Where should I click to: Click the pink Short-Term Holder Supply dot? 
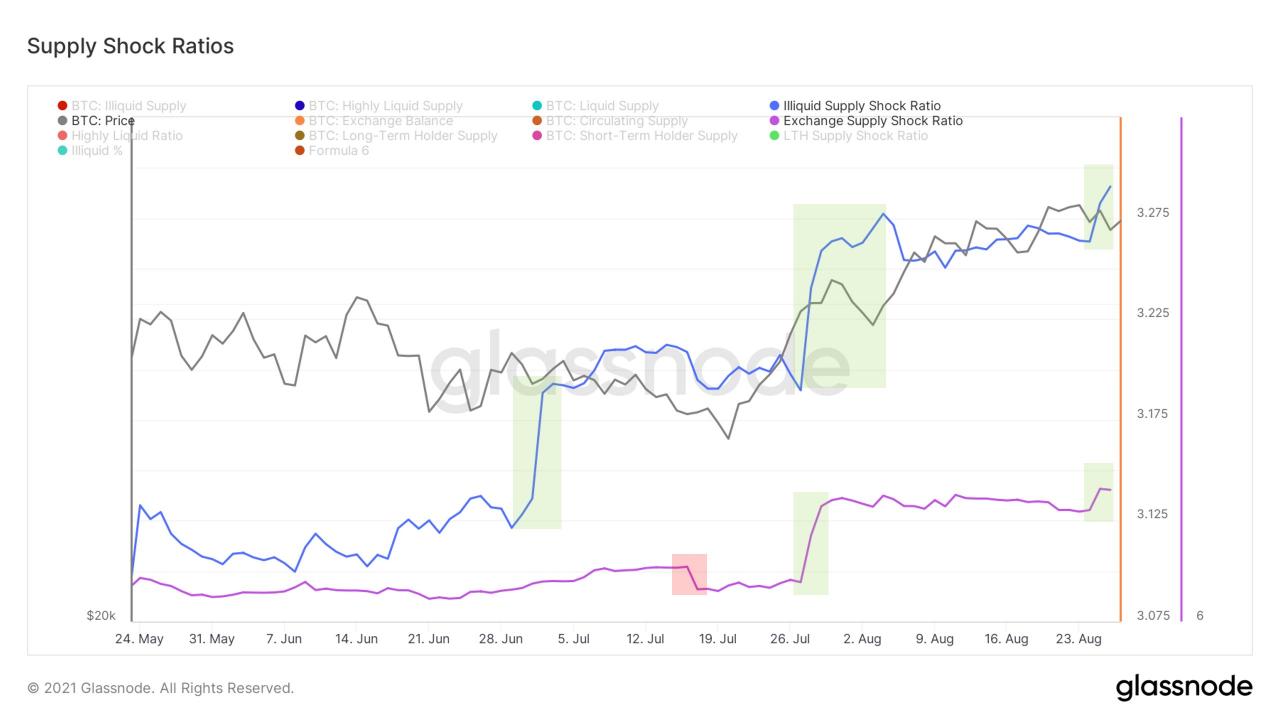tap(537, 136)
